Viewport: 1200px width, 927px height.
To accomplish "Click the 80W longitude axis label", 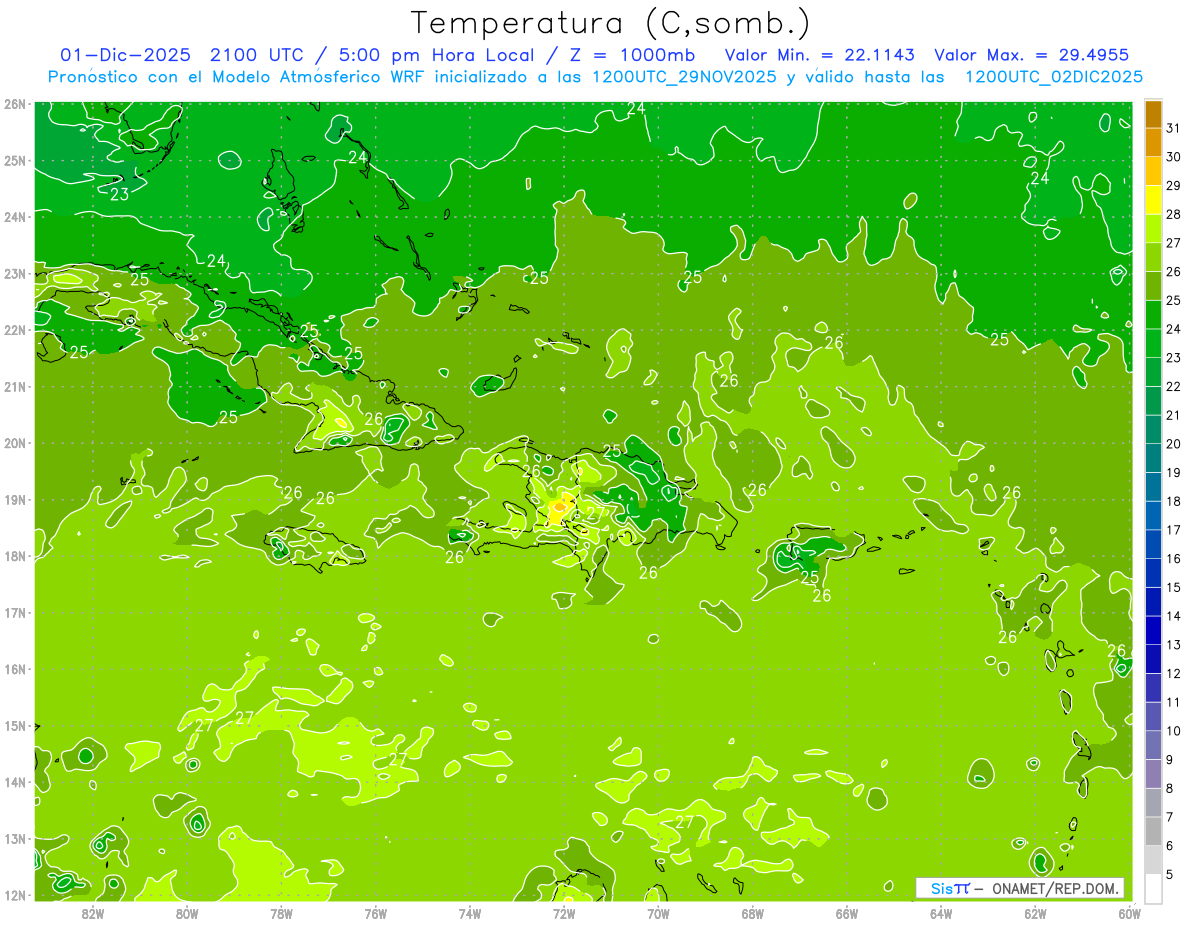I will (x=187, y=913).
